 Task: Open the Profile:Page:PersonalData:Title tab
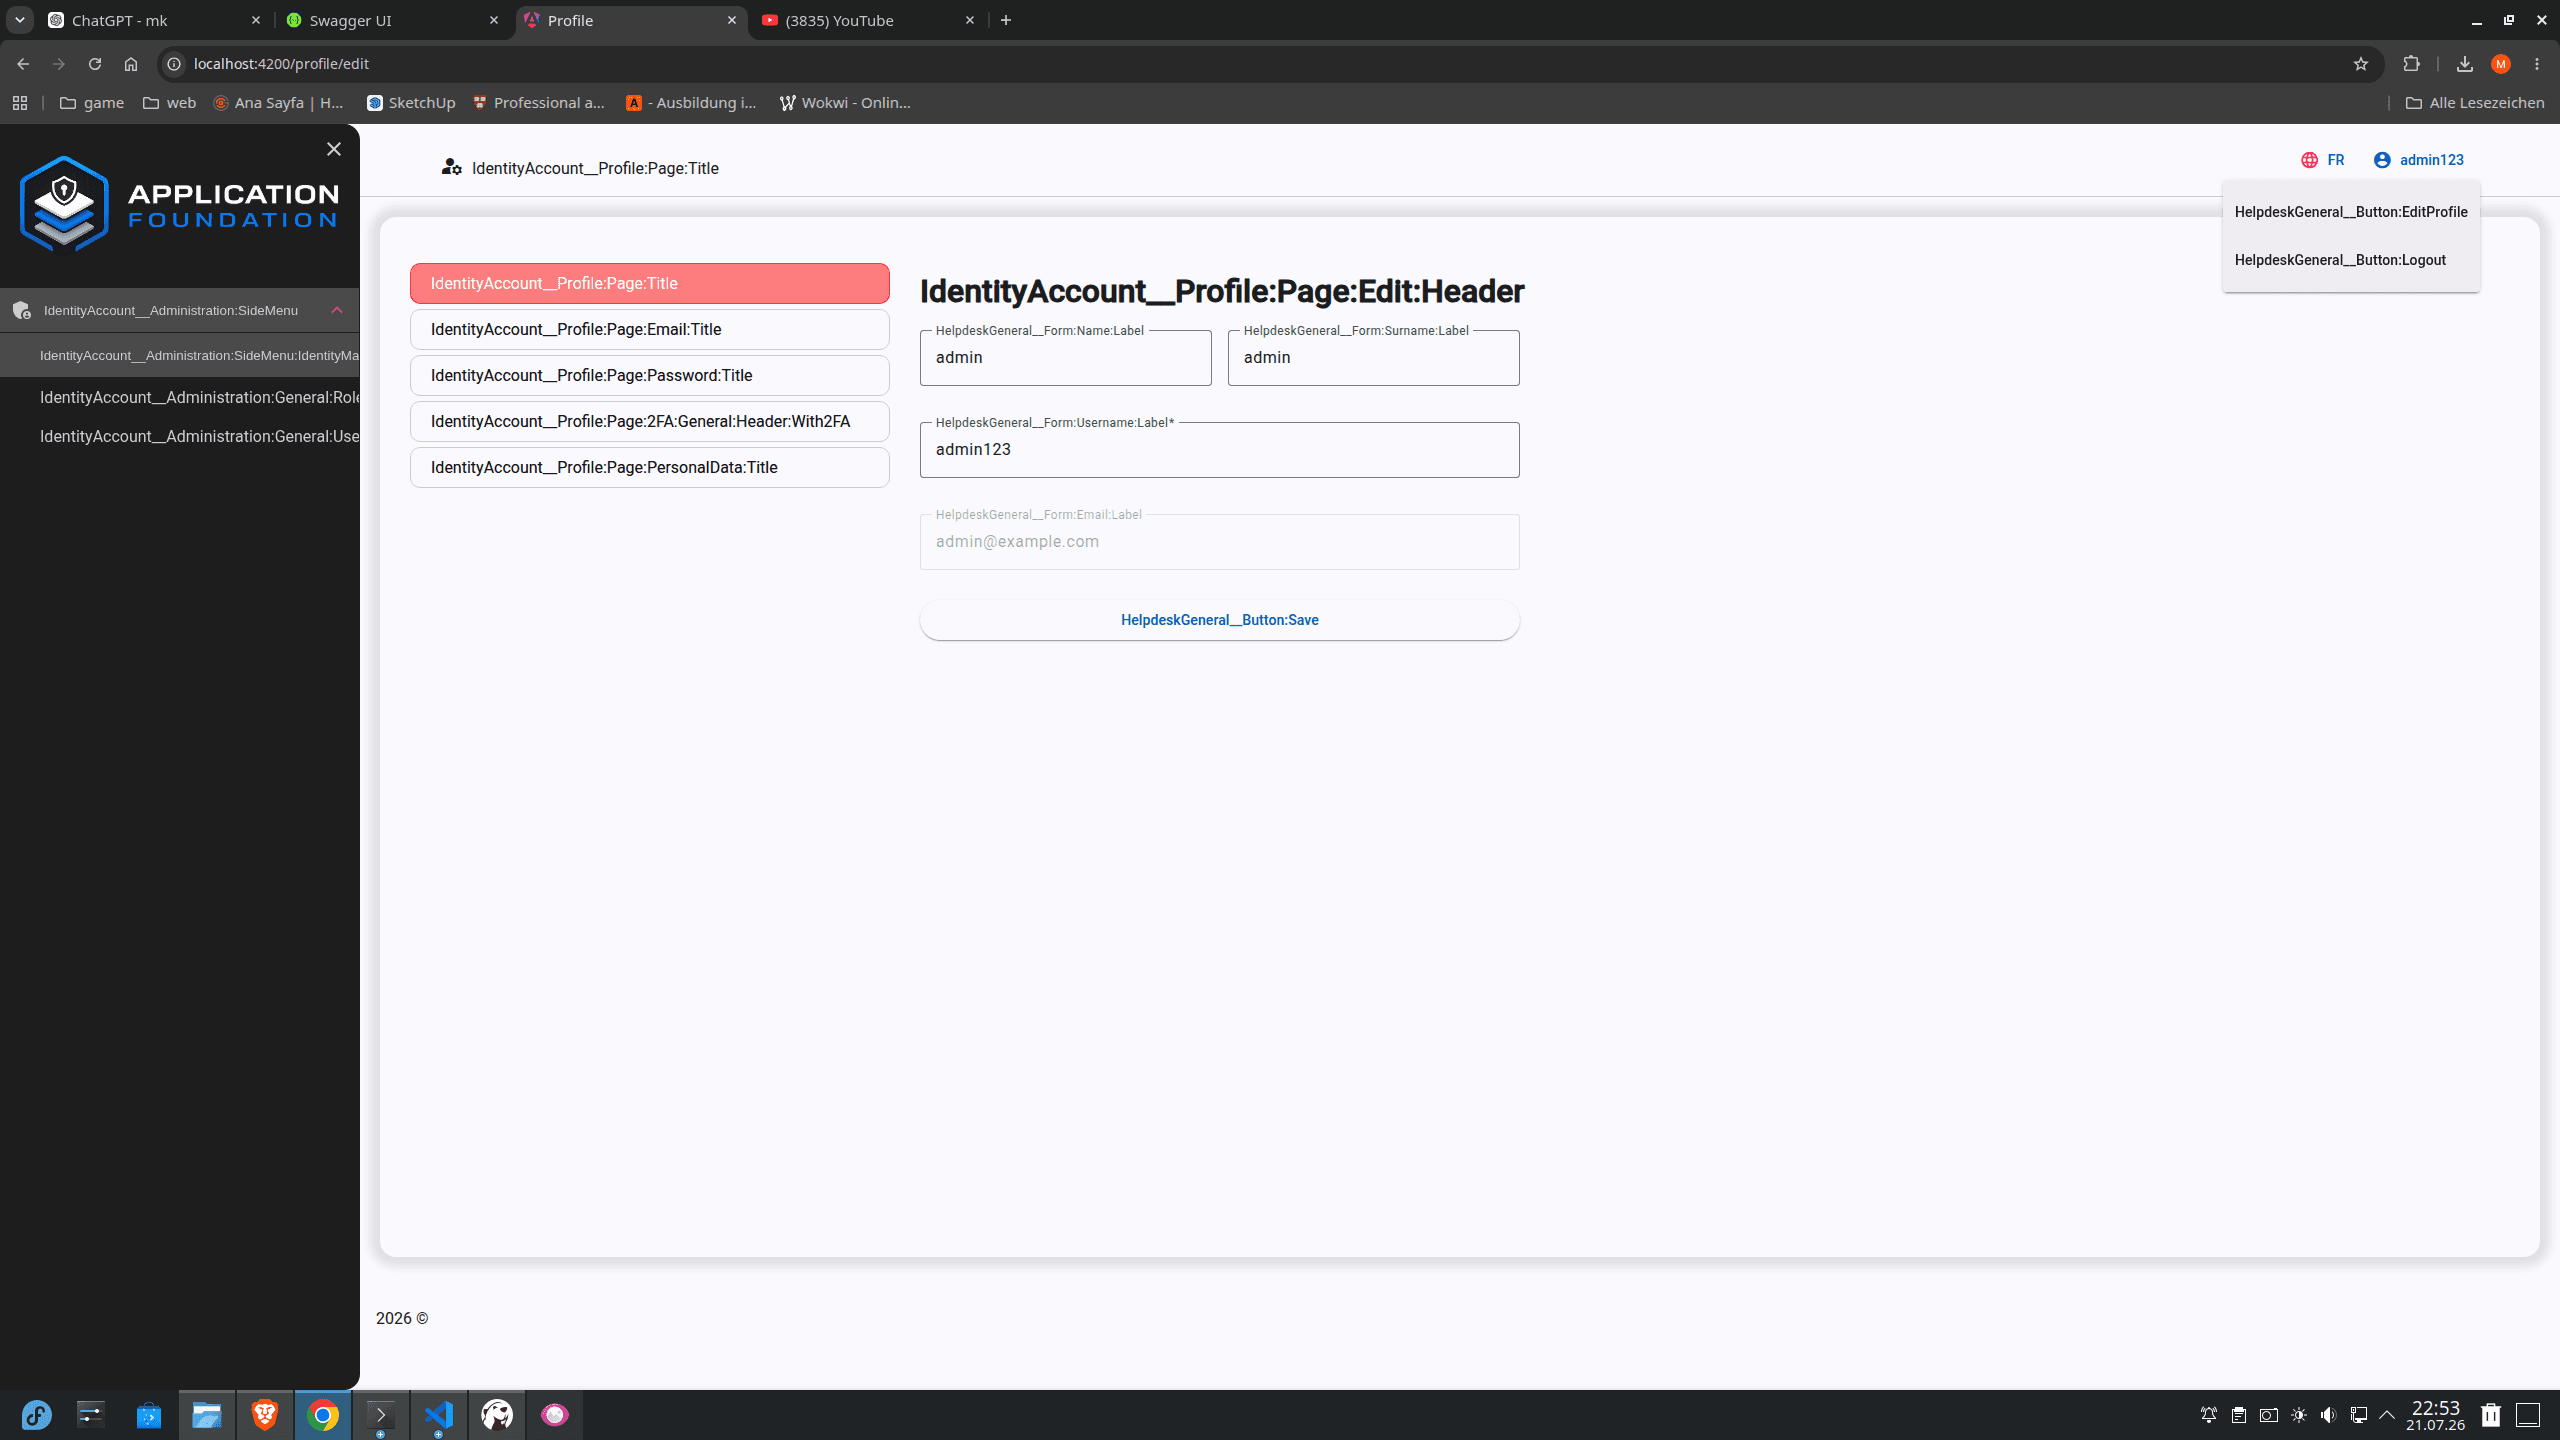tap(650, 467)
